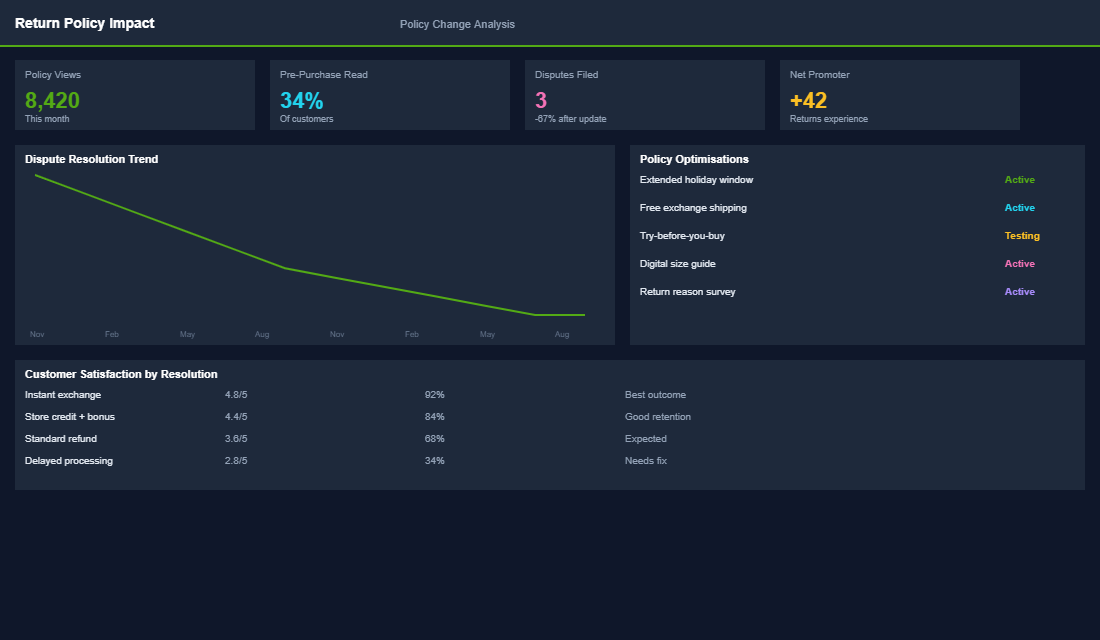This screenshot has height=640, width=1100.
Task: Click the Nov axis label
Action: 37,334
